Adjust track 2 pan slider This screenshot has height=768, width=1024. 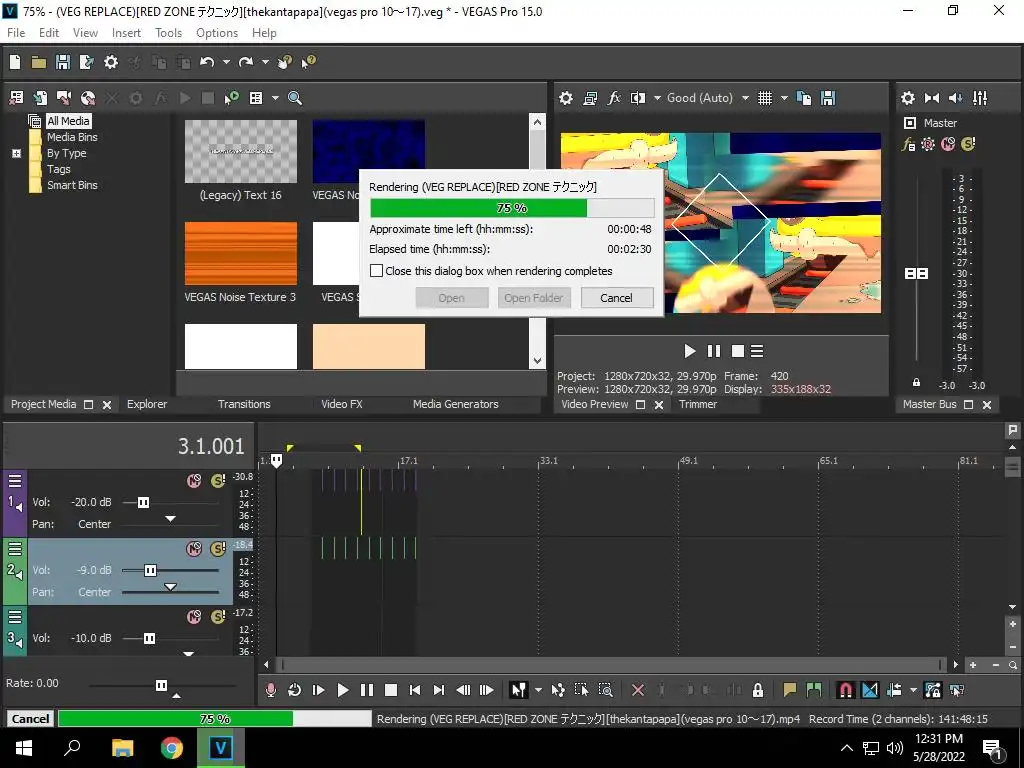pos(170,588)
